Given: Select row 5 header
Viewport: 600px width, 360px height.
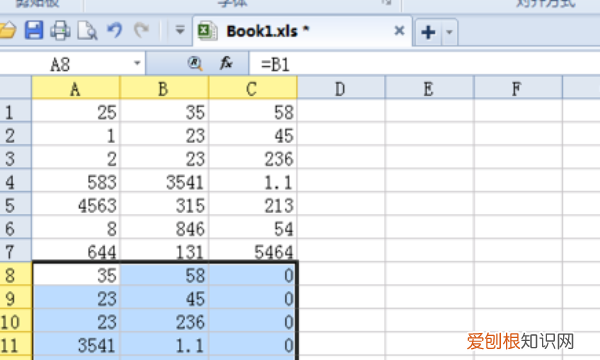Looking at the screenshot, I should pyautogui.click(x=15, y=204).
